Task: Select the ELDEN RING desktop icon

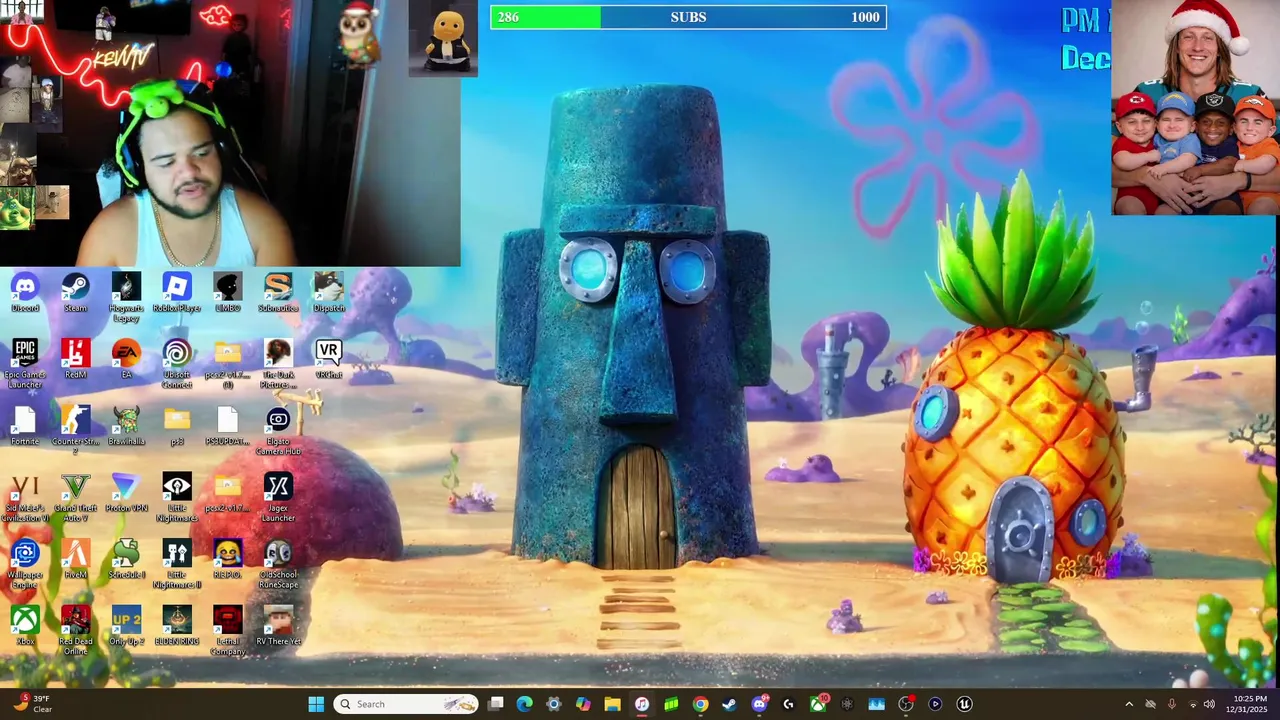Action: tap(177, 626)
